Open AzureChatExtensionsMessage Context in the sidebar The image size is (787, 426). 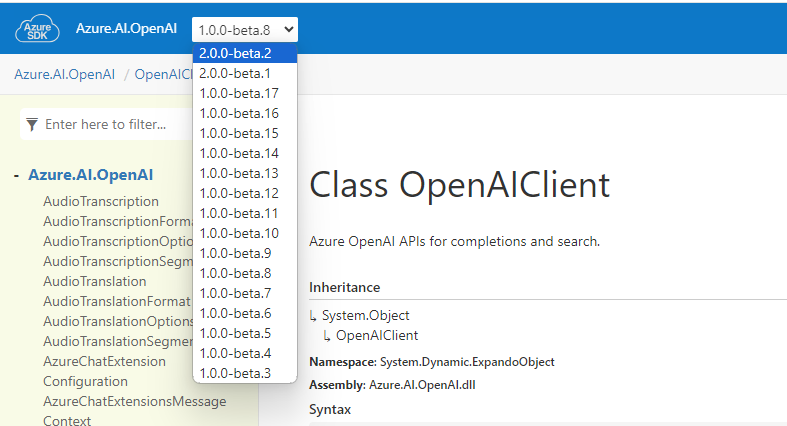tap(135, 410)
